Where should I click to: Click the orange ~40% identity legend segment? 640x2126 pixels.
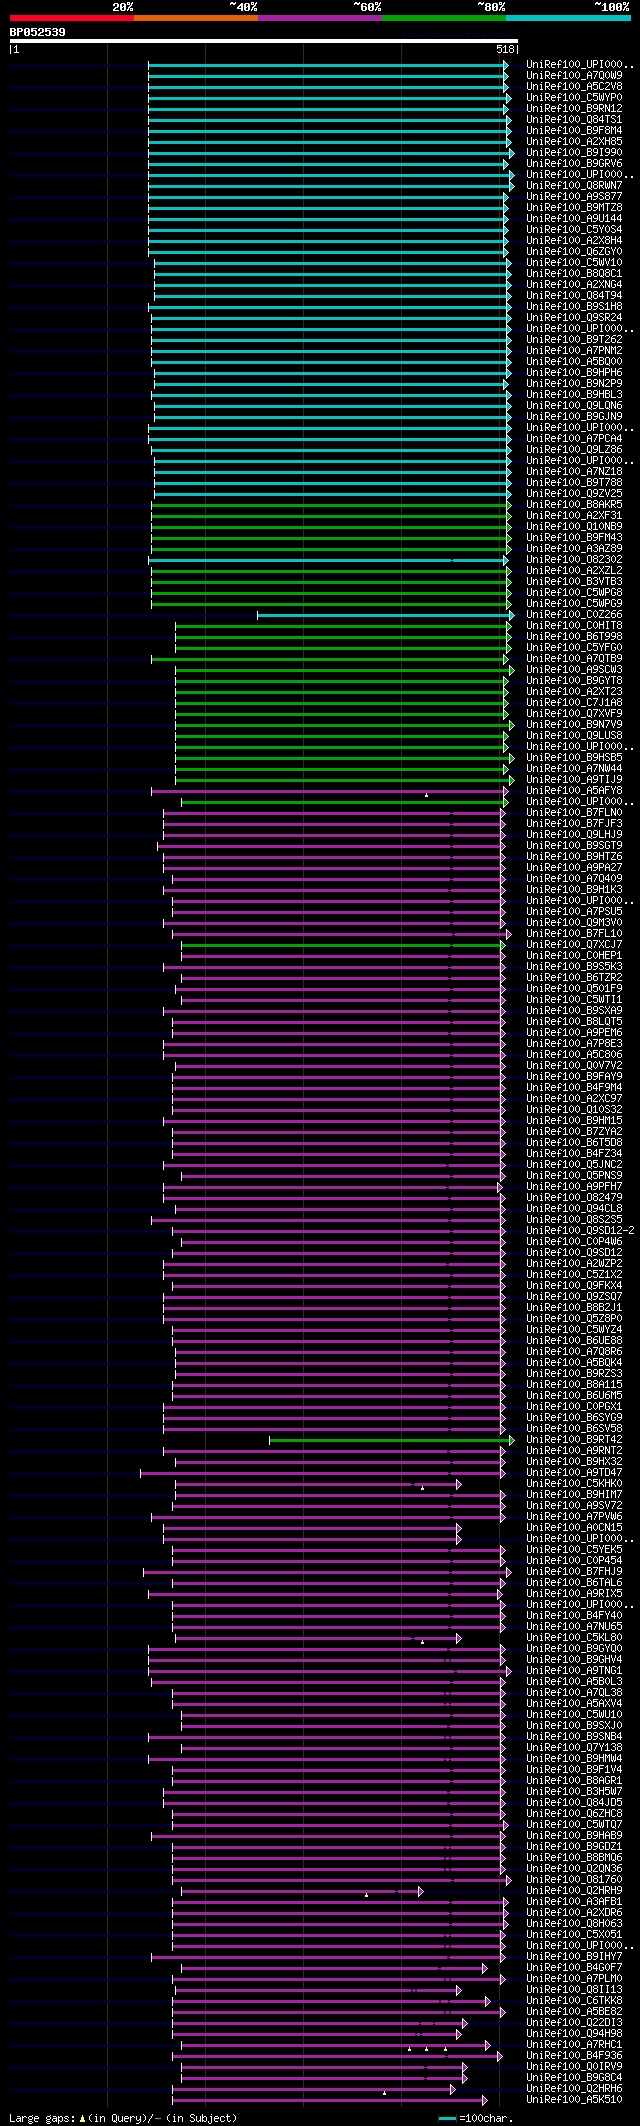pos(196,18)
